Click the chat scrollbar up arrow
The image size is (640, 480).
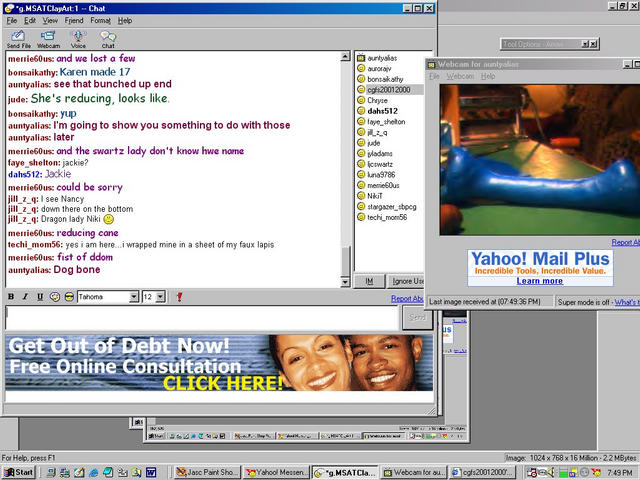pos(345,56)
